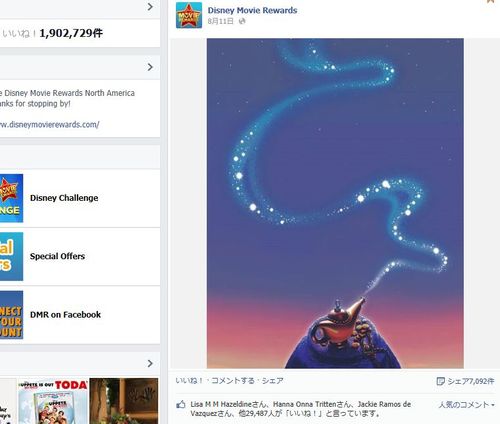
Task: Click the thumbs-up icon beside the liker names
Action: [x=181, y=405]
